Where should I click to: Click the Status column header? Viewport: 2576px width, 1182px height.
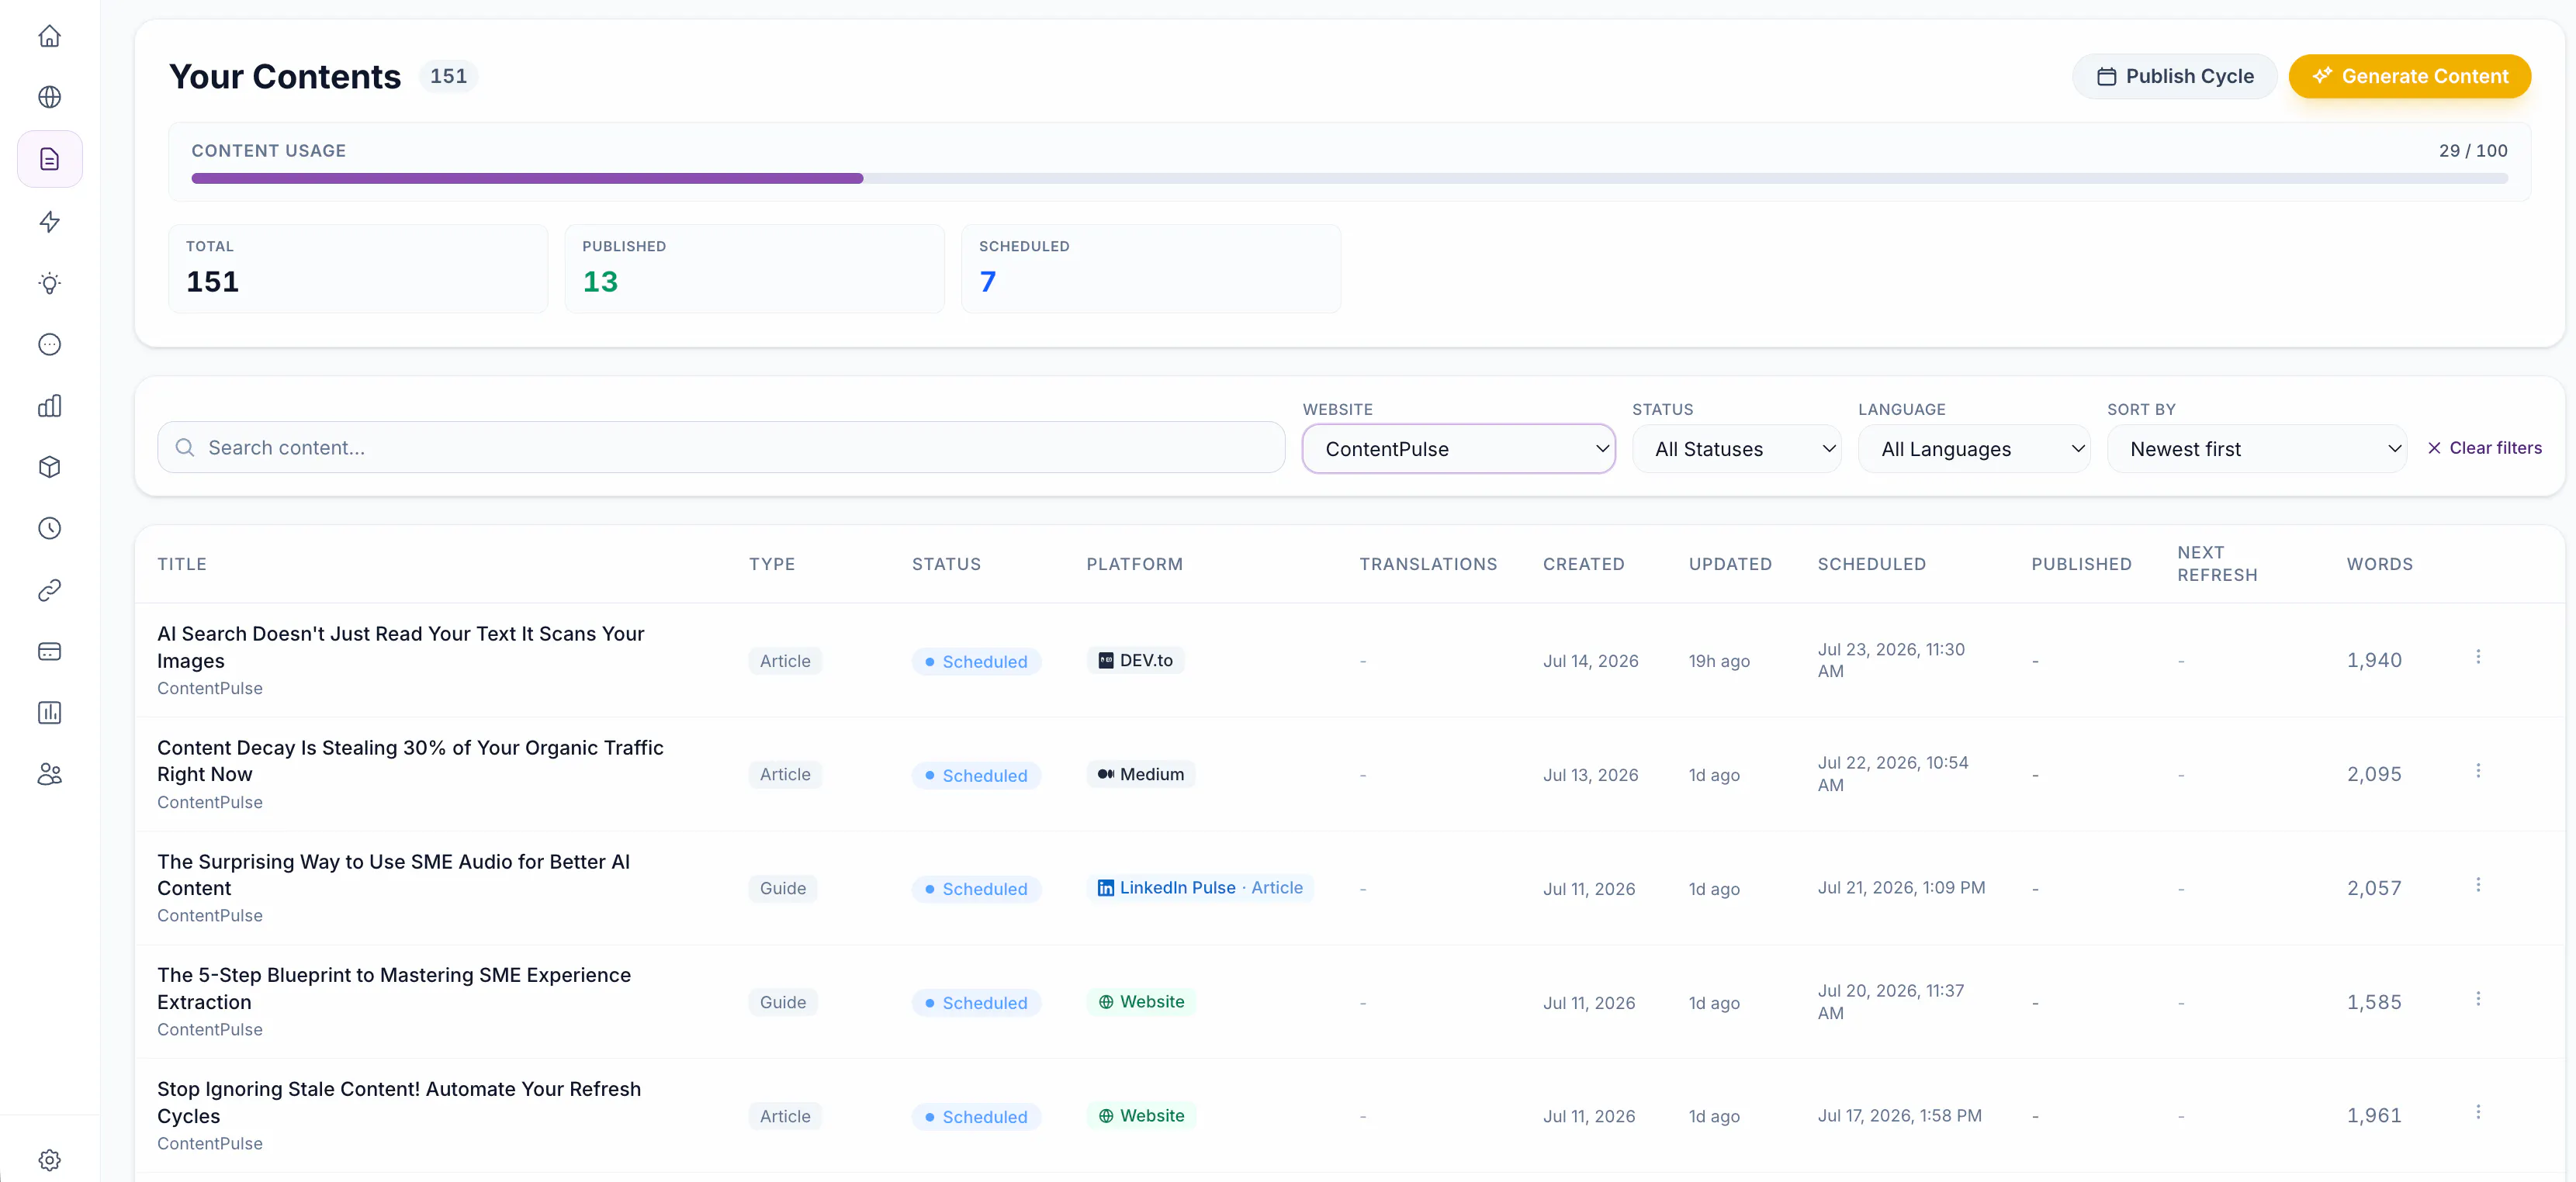coord(946,564)
